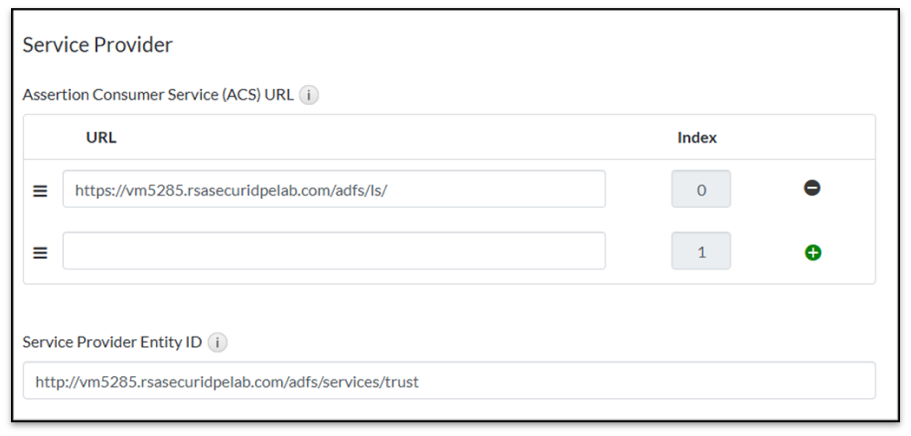911x436 pixels.
Task: Open info tooltip for Service Provider Entity ID
Action: [217, 342]
